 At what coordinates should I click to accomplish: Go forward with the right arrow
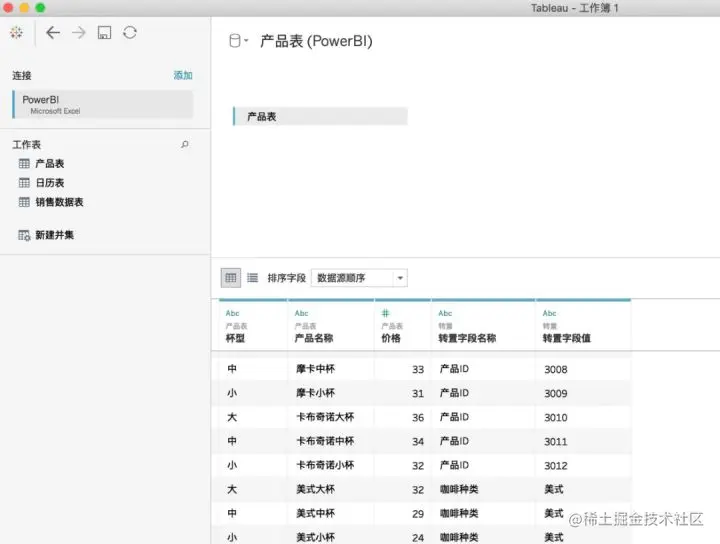coord(79,33)
